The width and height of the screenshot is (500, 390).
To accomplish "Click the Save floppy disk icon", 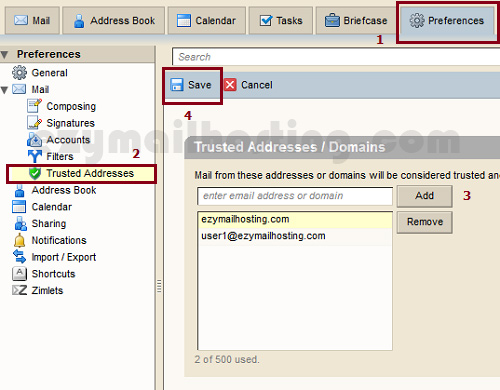I will pos(177,85).
